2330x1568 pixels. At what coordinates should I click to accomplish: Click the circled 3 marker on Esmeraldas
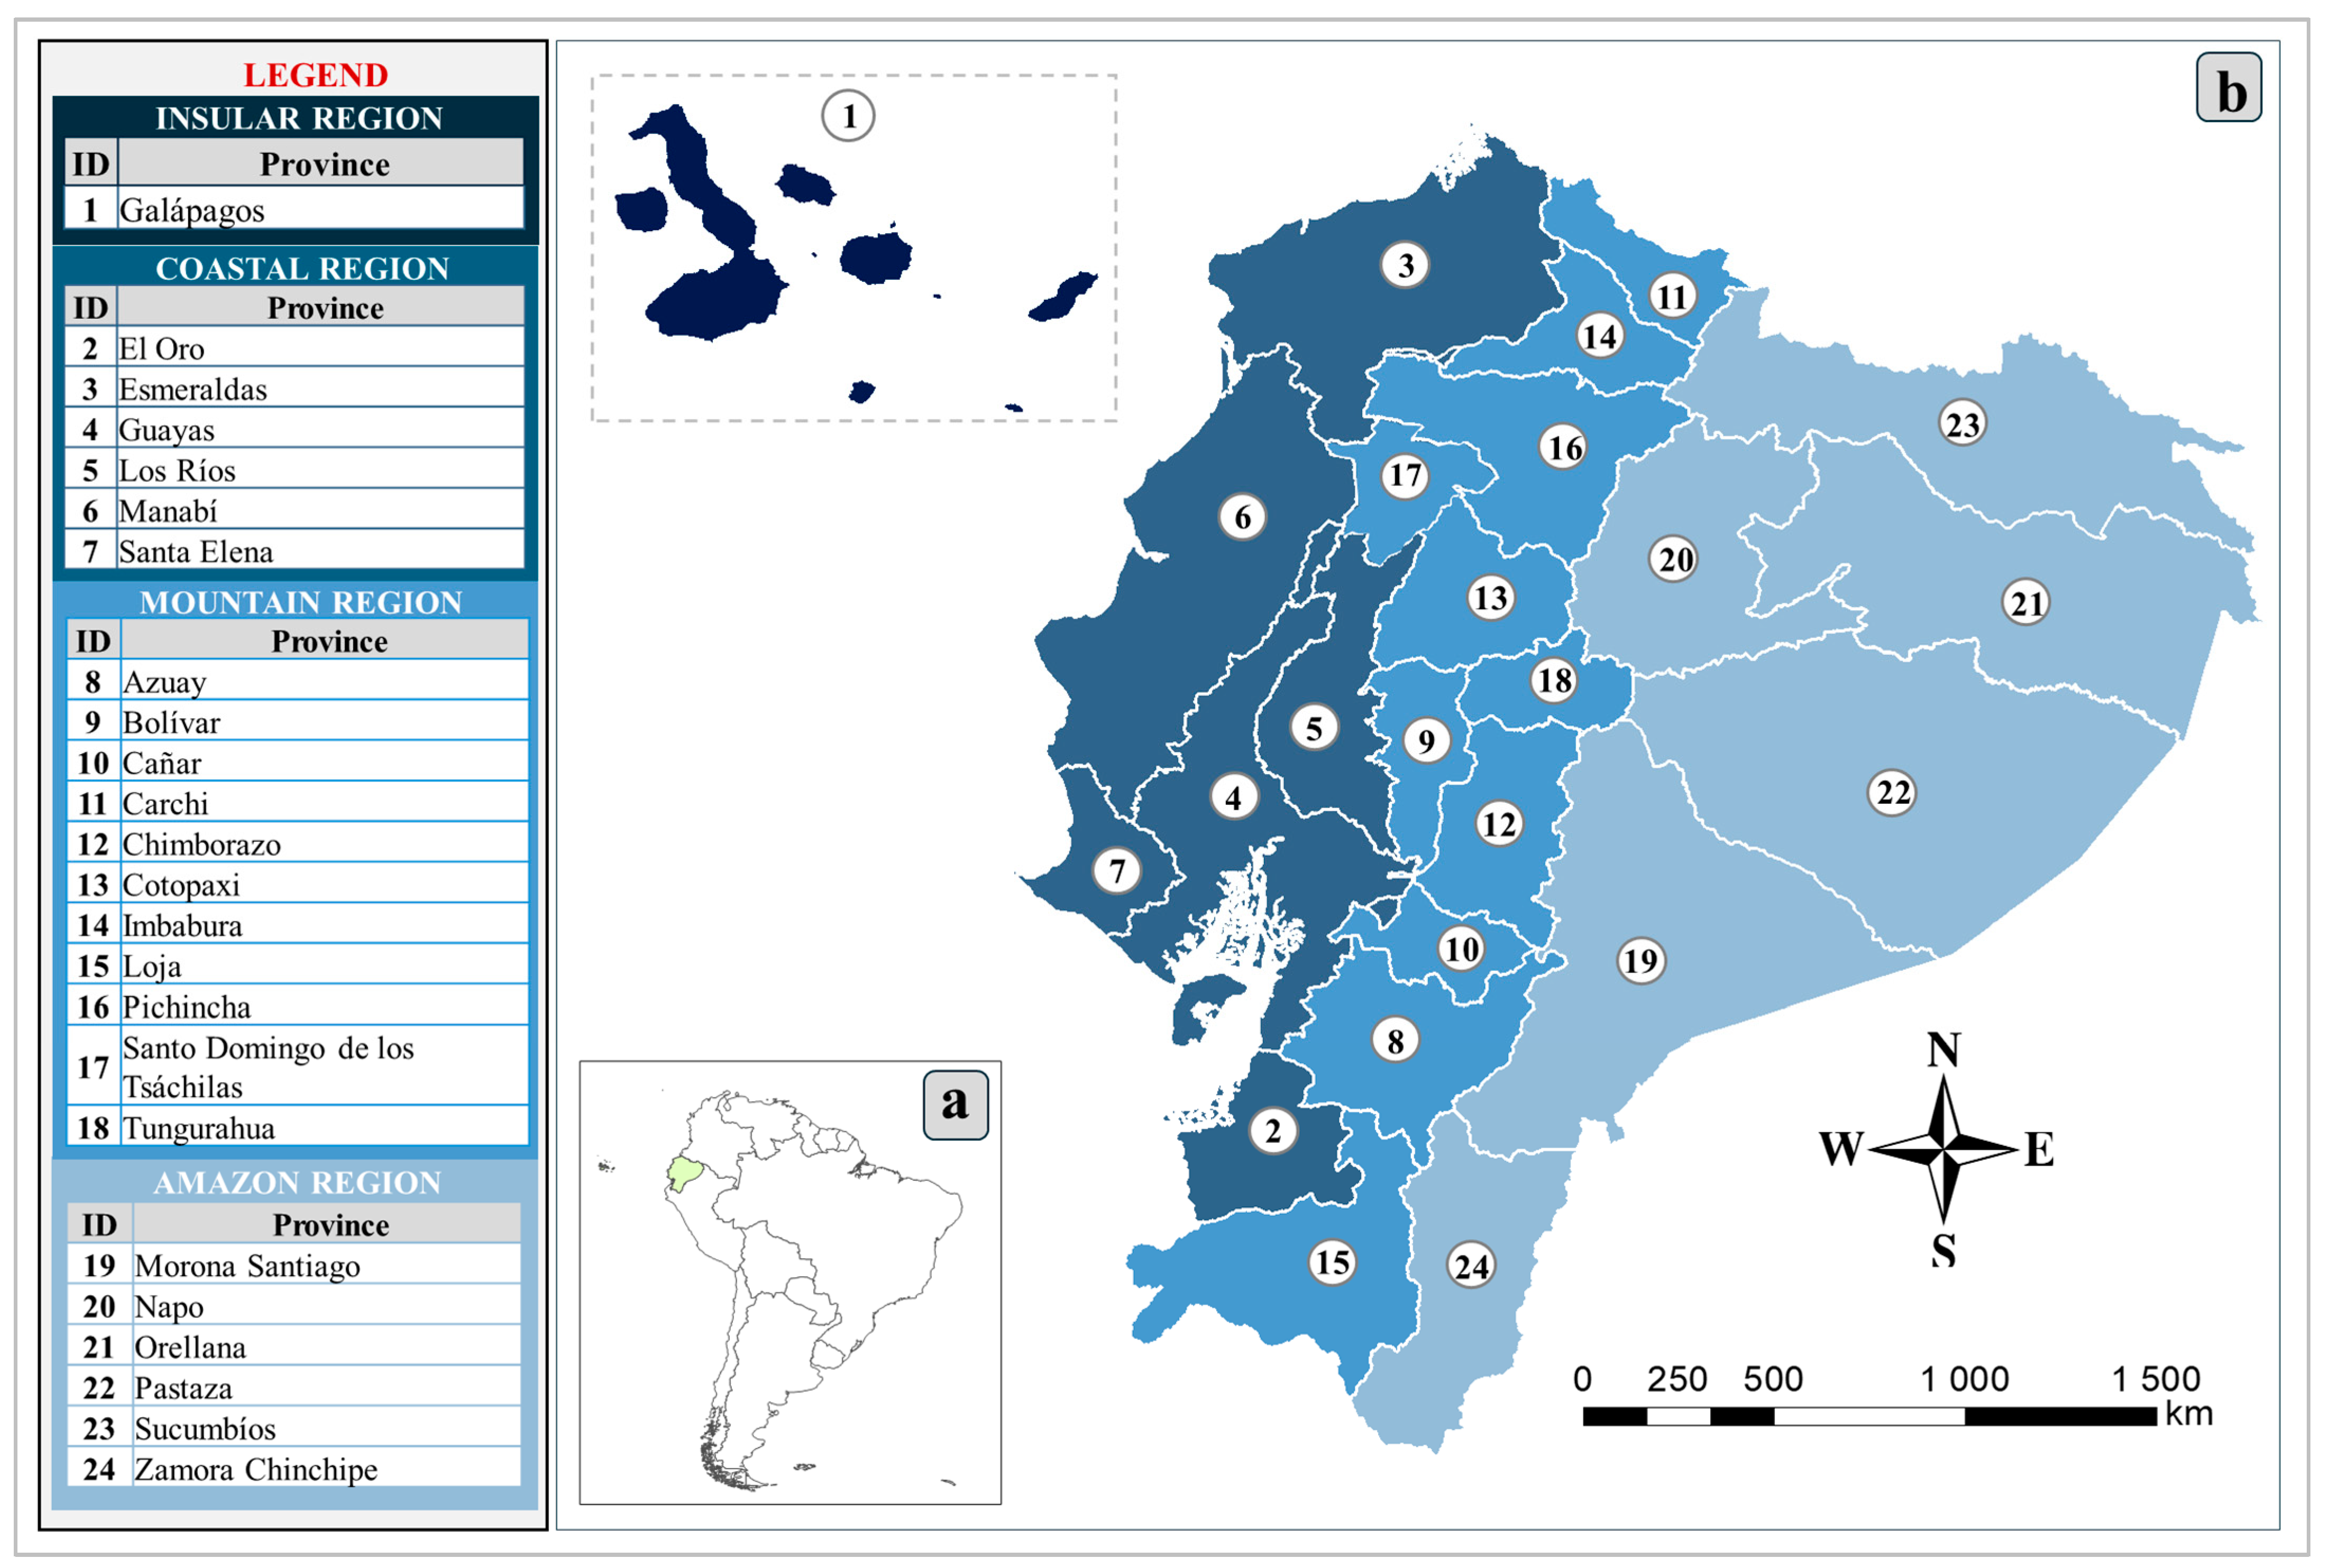pos(1405,265)
